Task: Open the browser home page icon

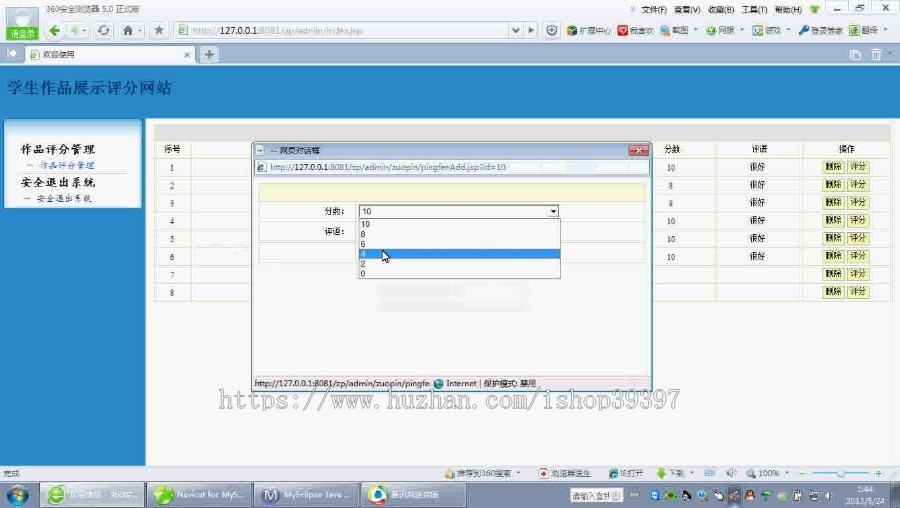Action: click(128, 30)
